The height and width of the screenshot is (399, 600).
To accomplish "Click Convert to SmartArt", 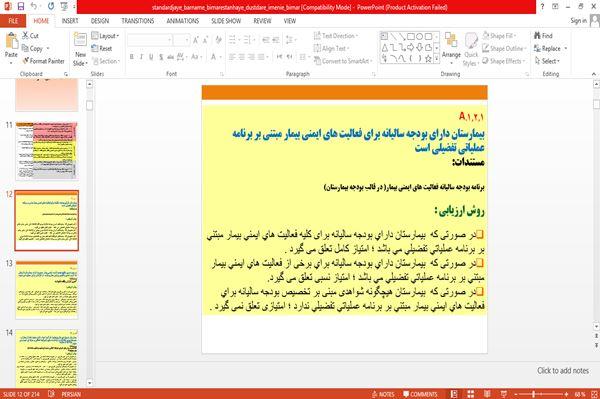I will click(343, 61).
